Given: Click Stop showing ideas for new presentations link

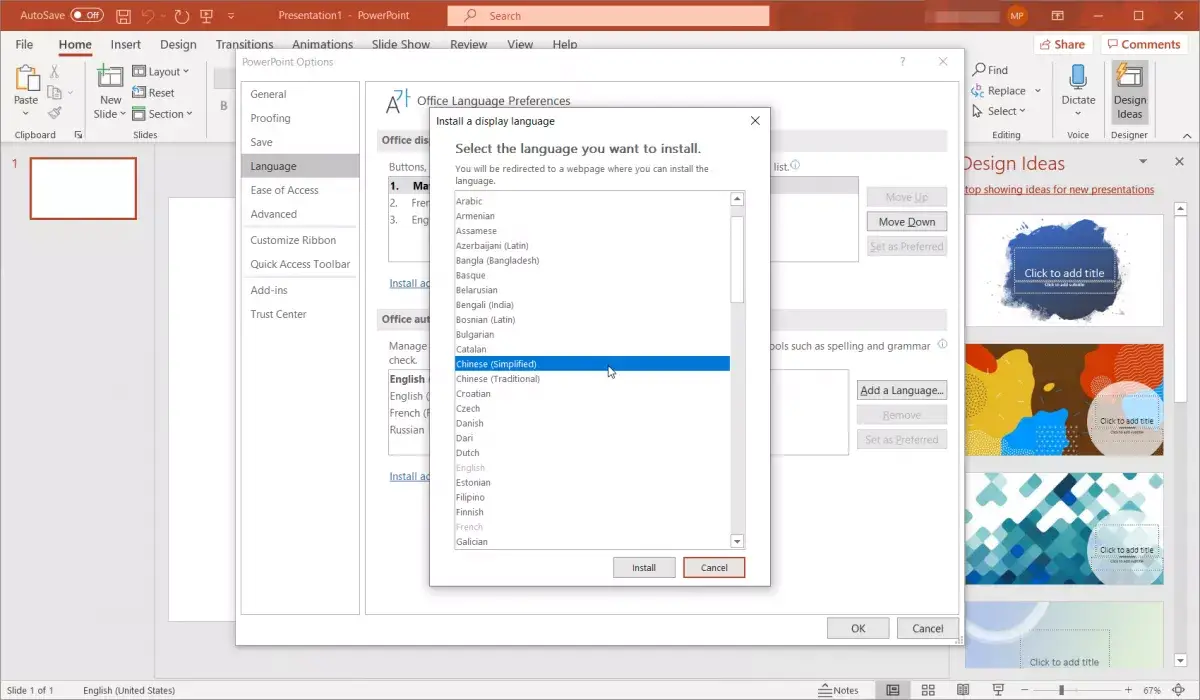Looking at the screenshot, I should [1059, 189].
